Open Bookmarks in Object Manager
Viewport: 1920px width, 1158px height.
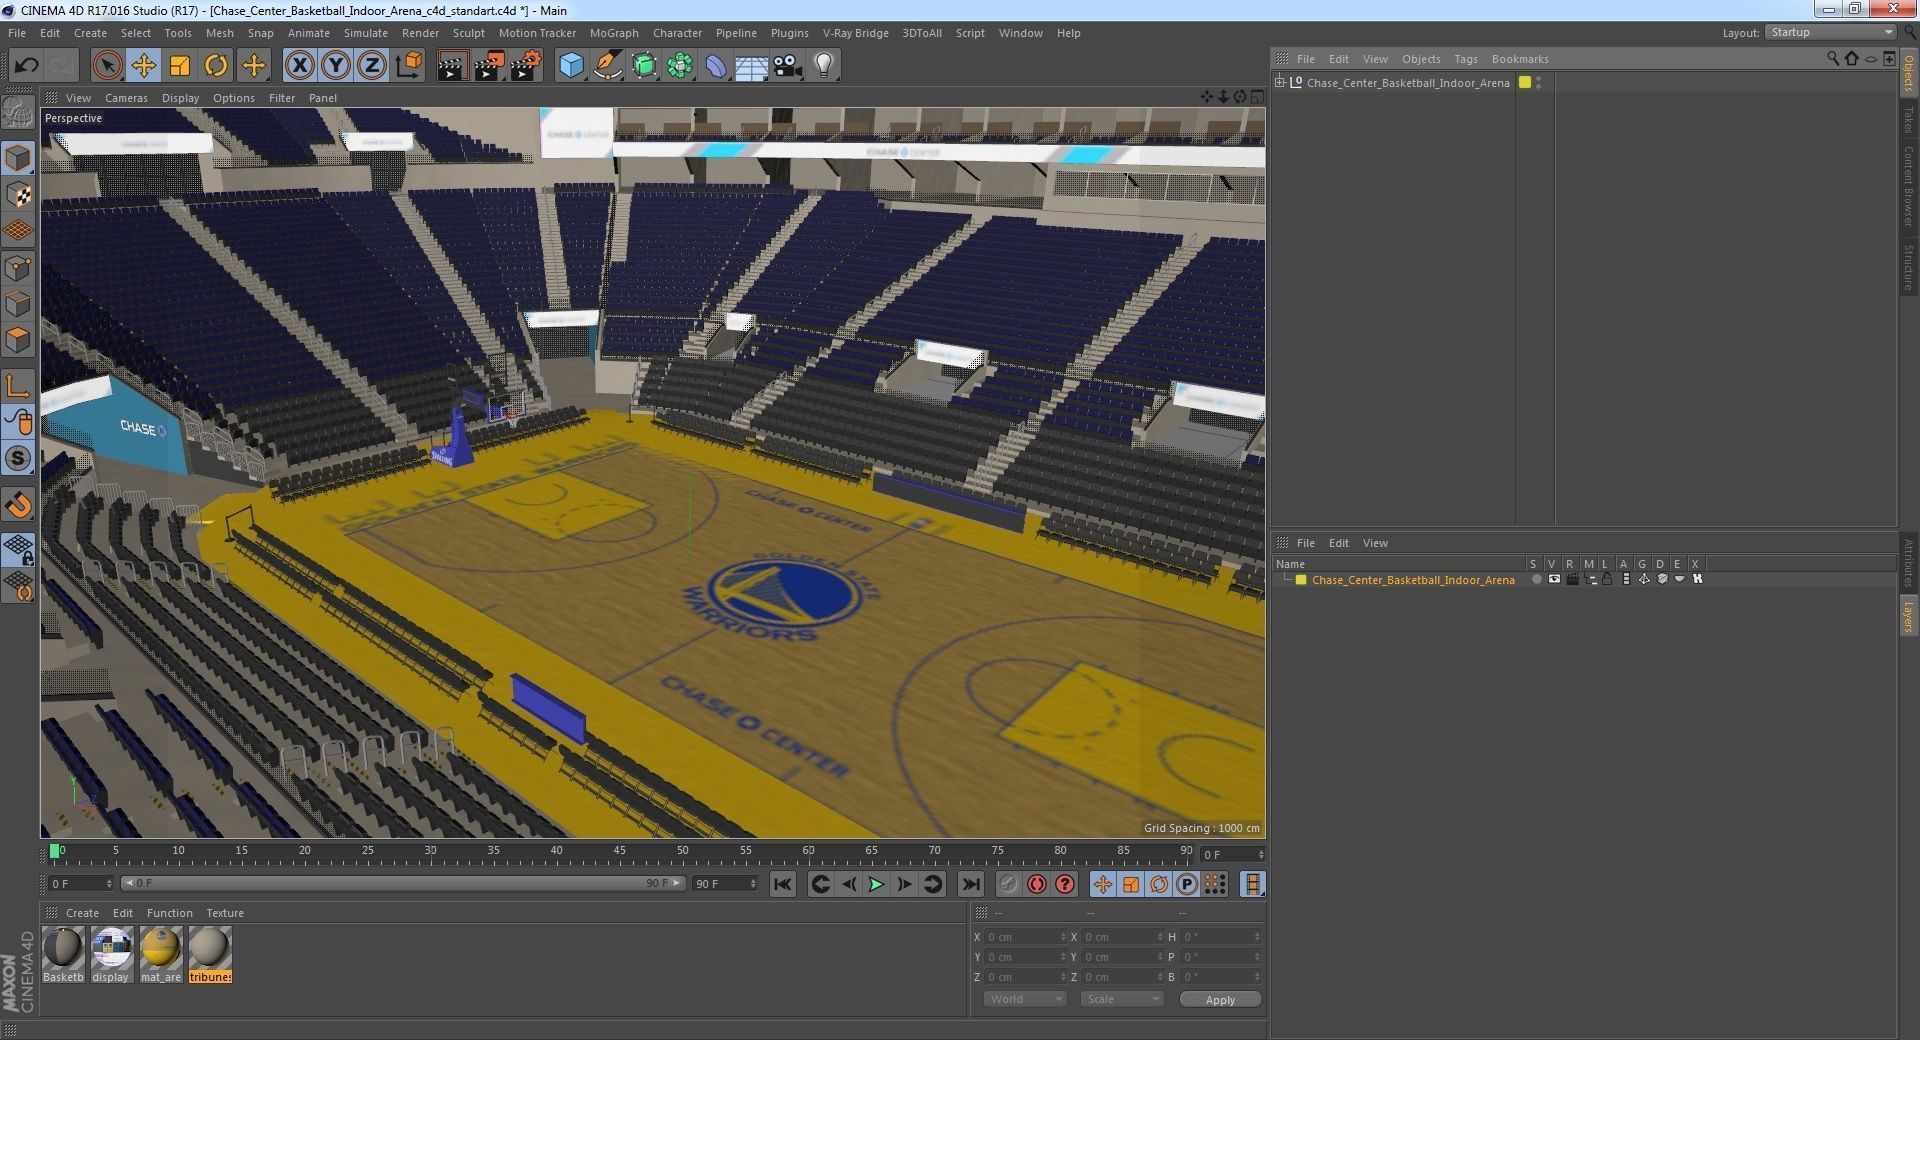[1520, 59]
